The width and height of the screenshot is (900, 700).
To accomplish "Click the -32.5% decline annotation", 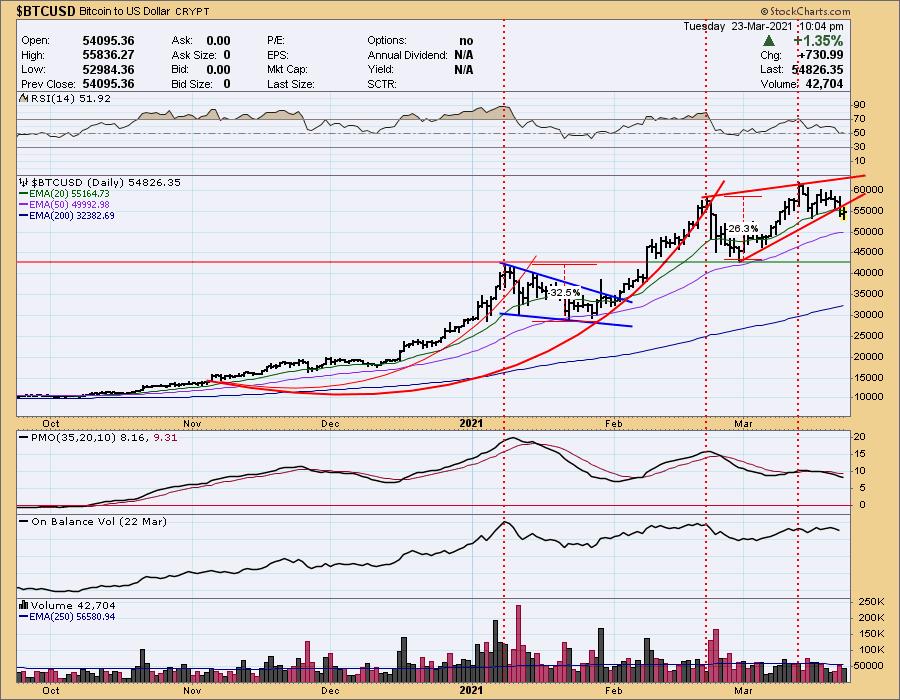I will (x=562, y=293).
